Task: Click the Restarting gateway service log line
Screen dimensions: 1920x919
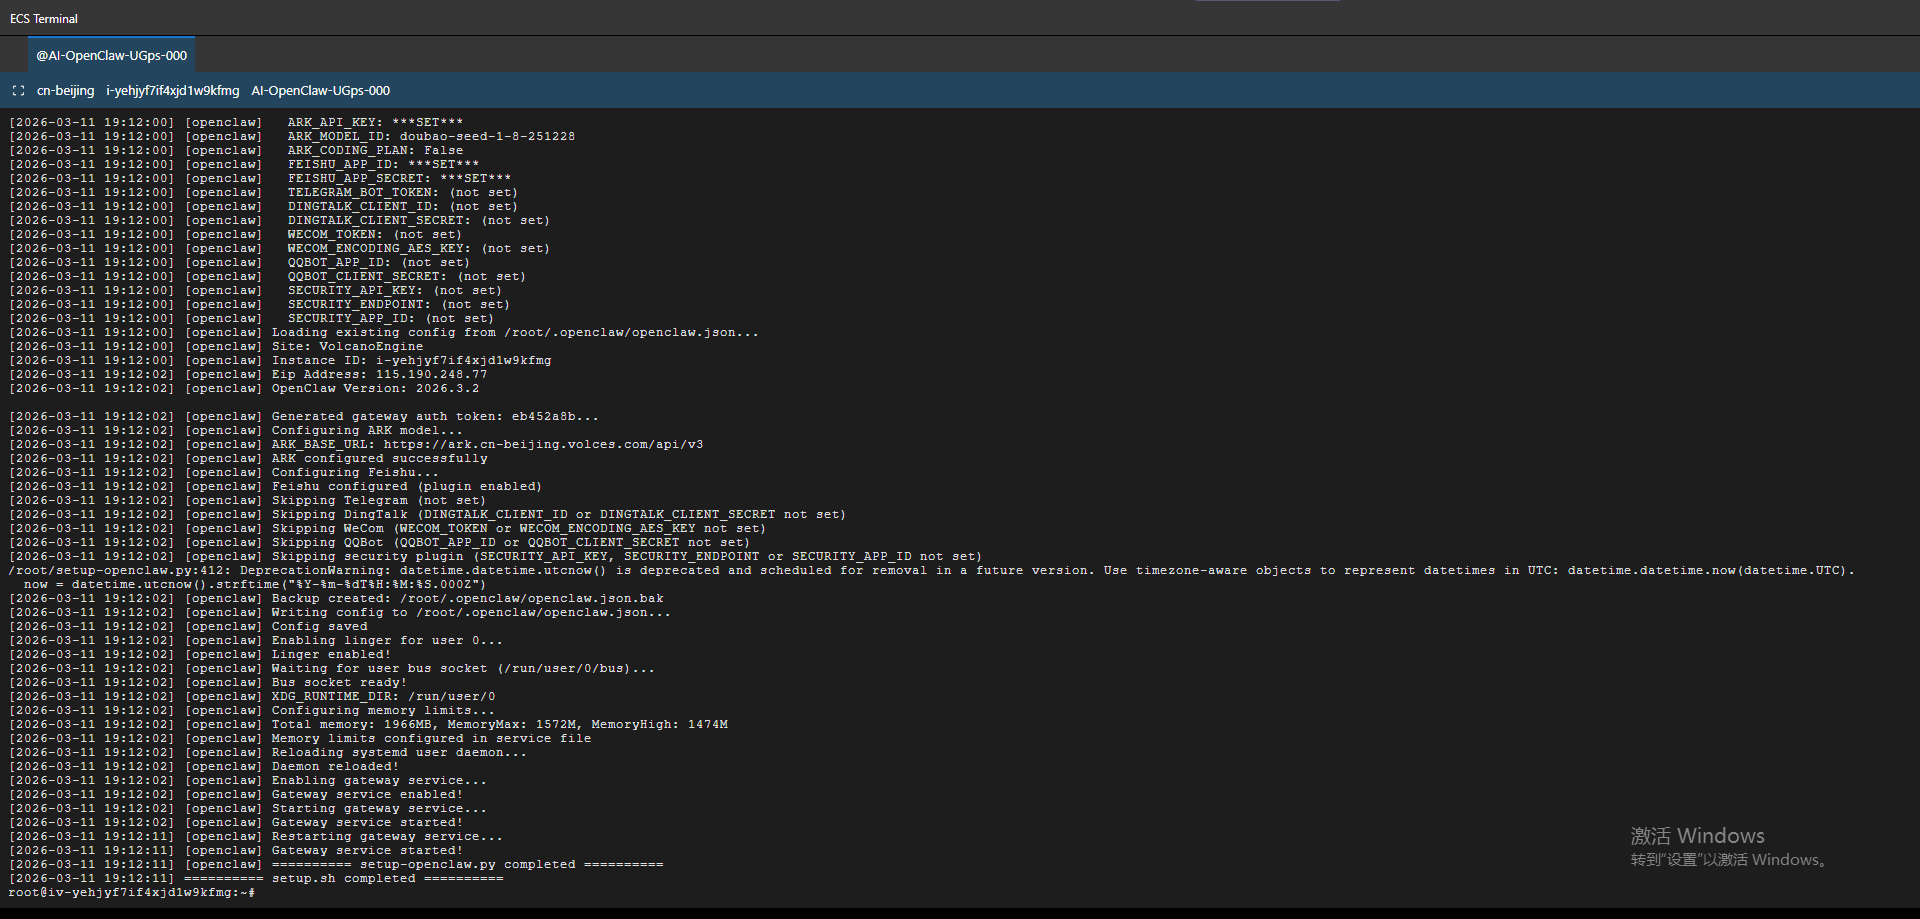Action: point(256,837)
